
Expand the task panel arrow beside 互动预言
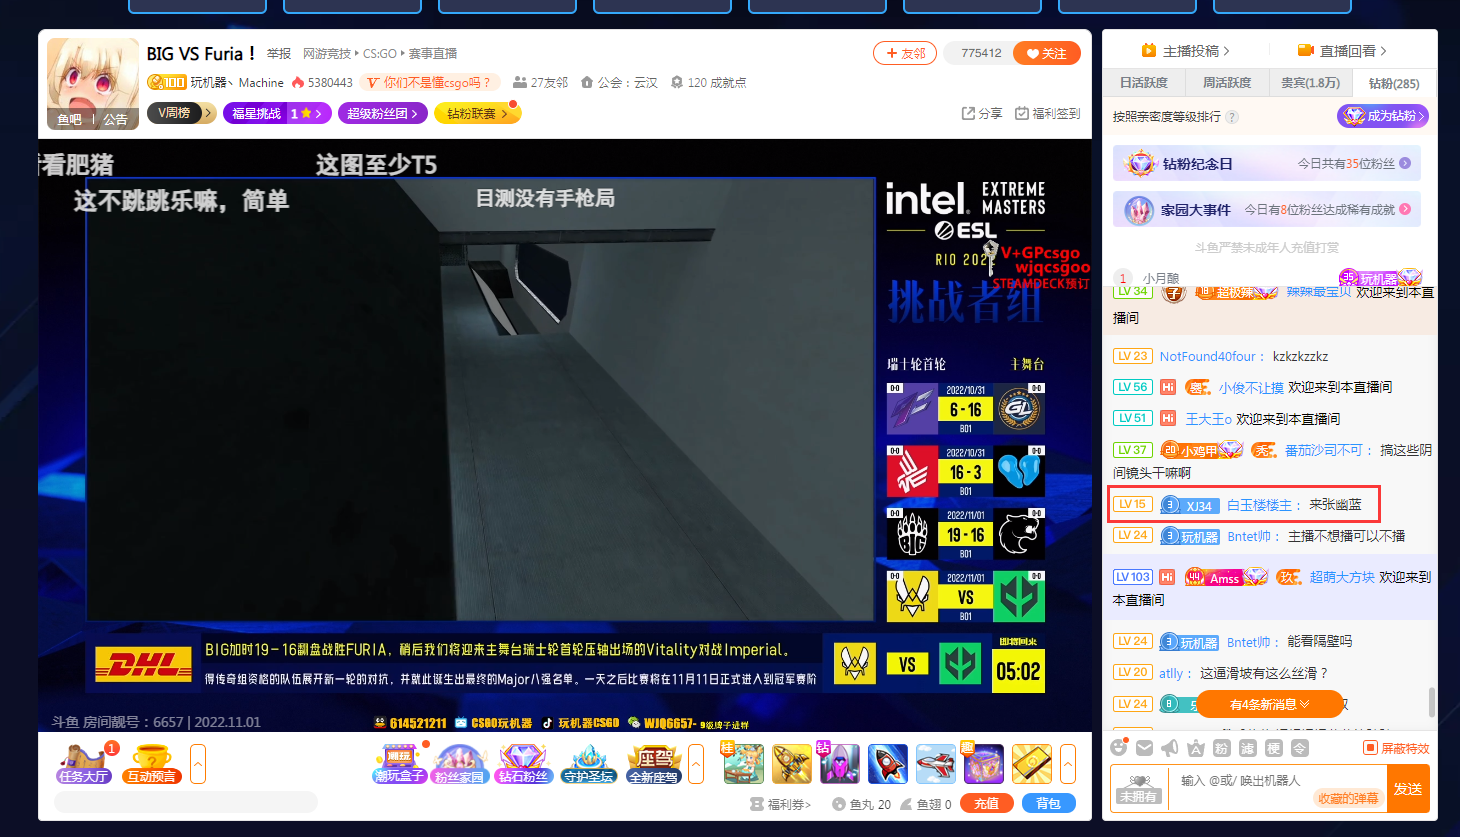[x=198, y=764]
